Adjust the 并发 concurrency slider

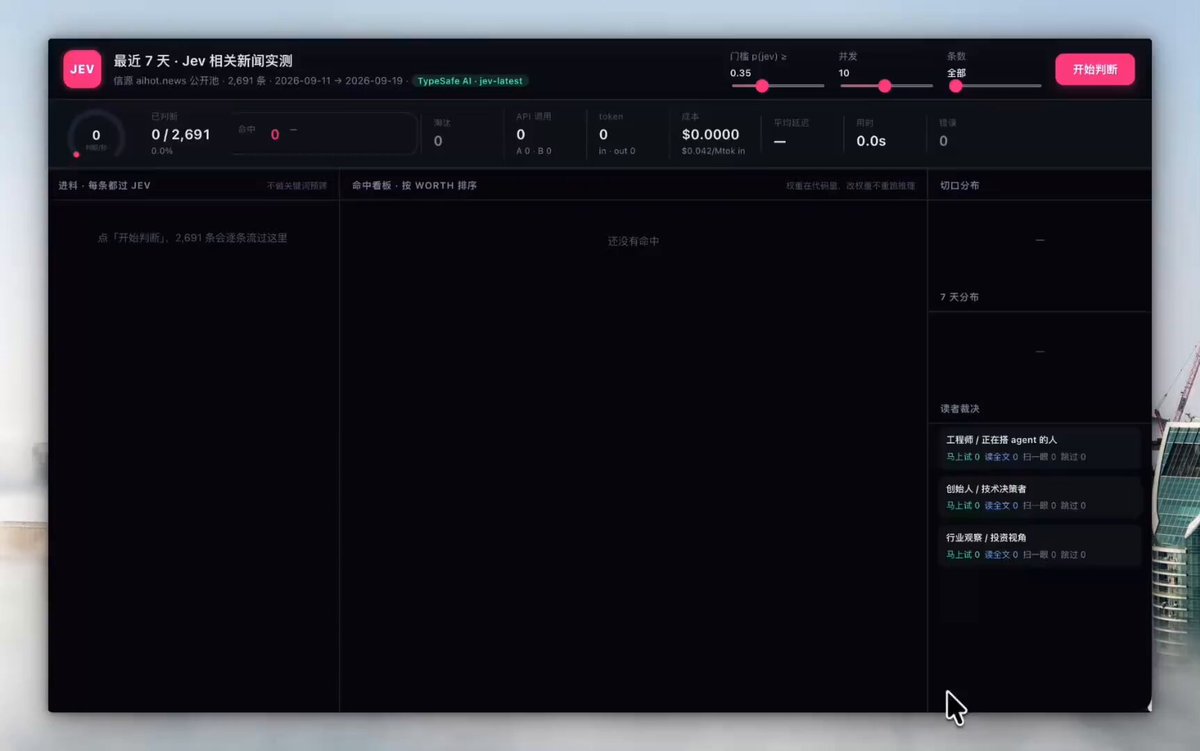886,86
